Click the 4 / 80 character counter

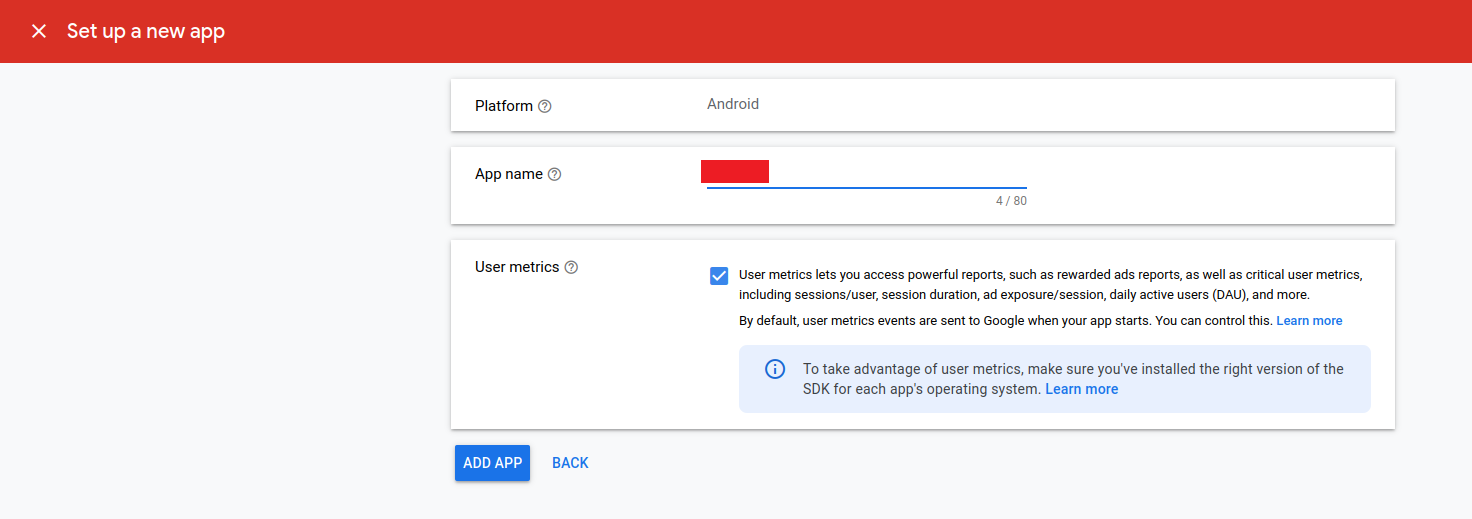point(1010,201)
